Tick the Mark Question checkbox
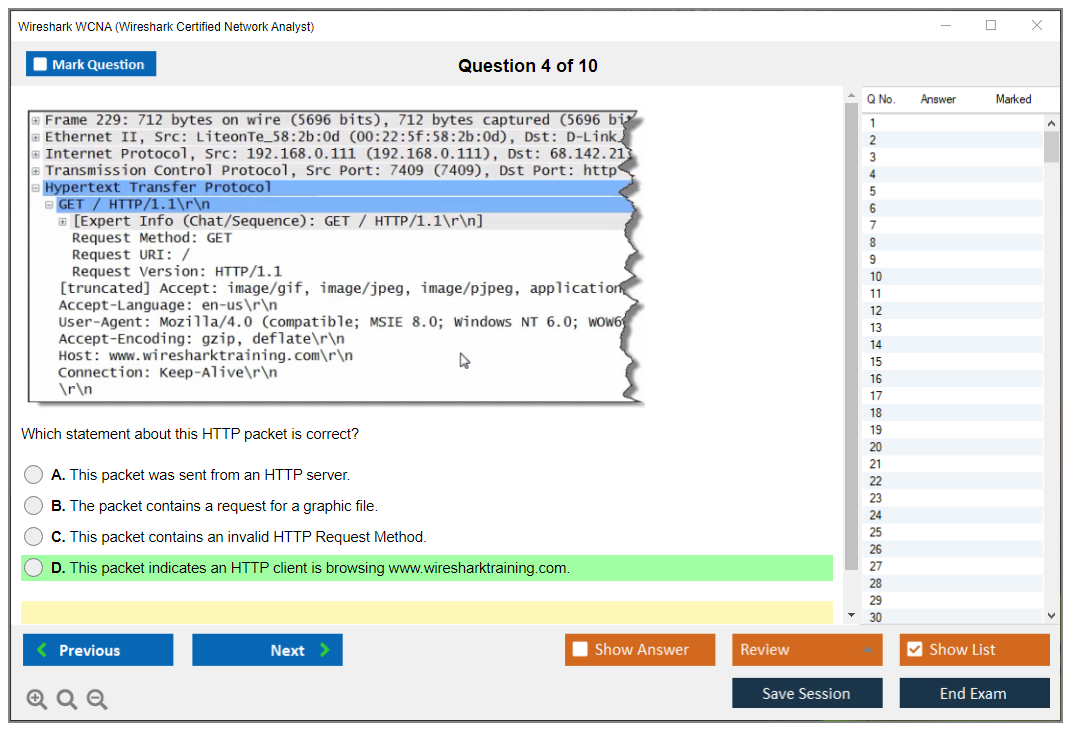Screen dimensions: 1075x735 41,65
